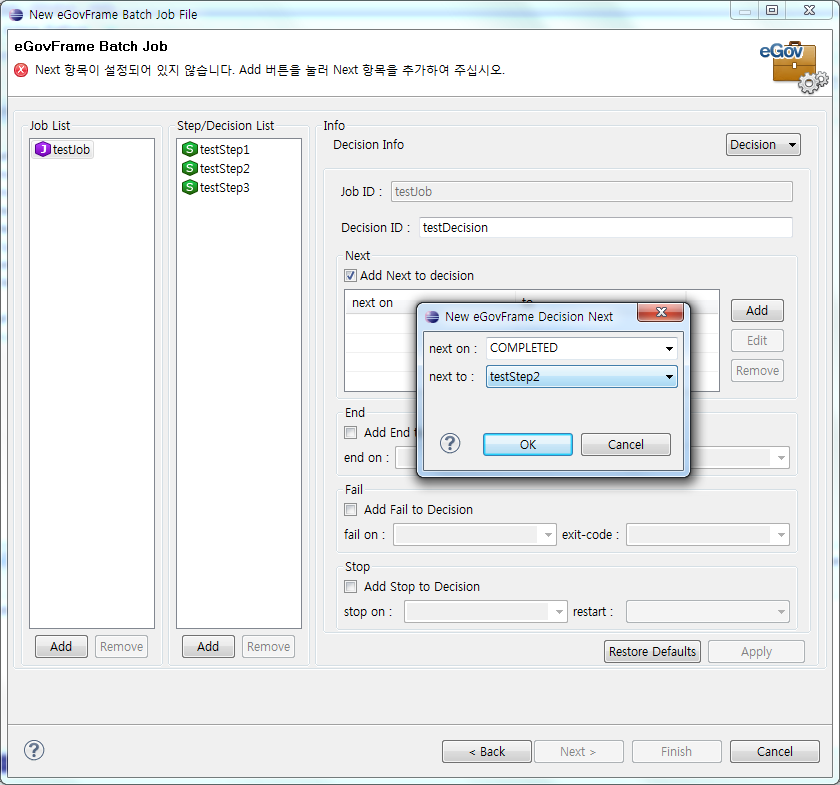Click the Decision ID input field
Viewport: 840px width, 785px height.
[x=605, y=228]
